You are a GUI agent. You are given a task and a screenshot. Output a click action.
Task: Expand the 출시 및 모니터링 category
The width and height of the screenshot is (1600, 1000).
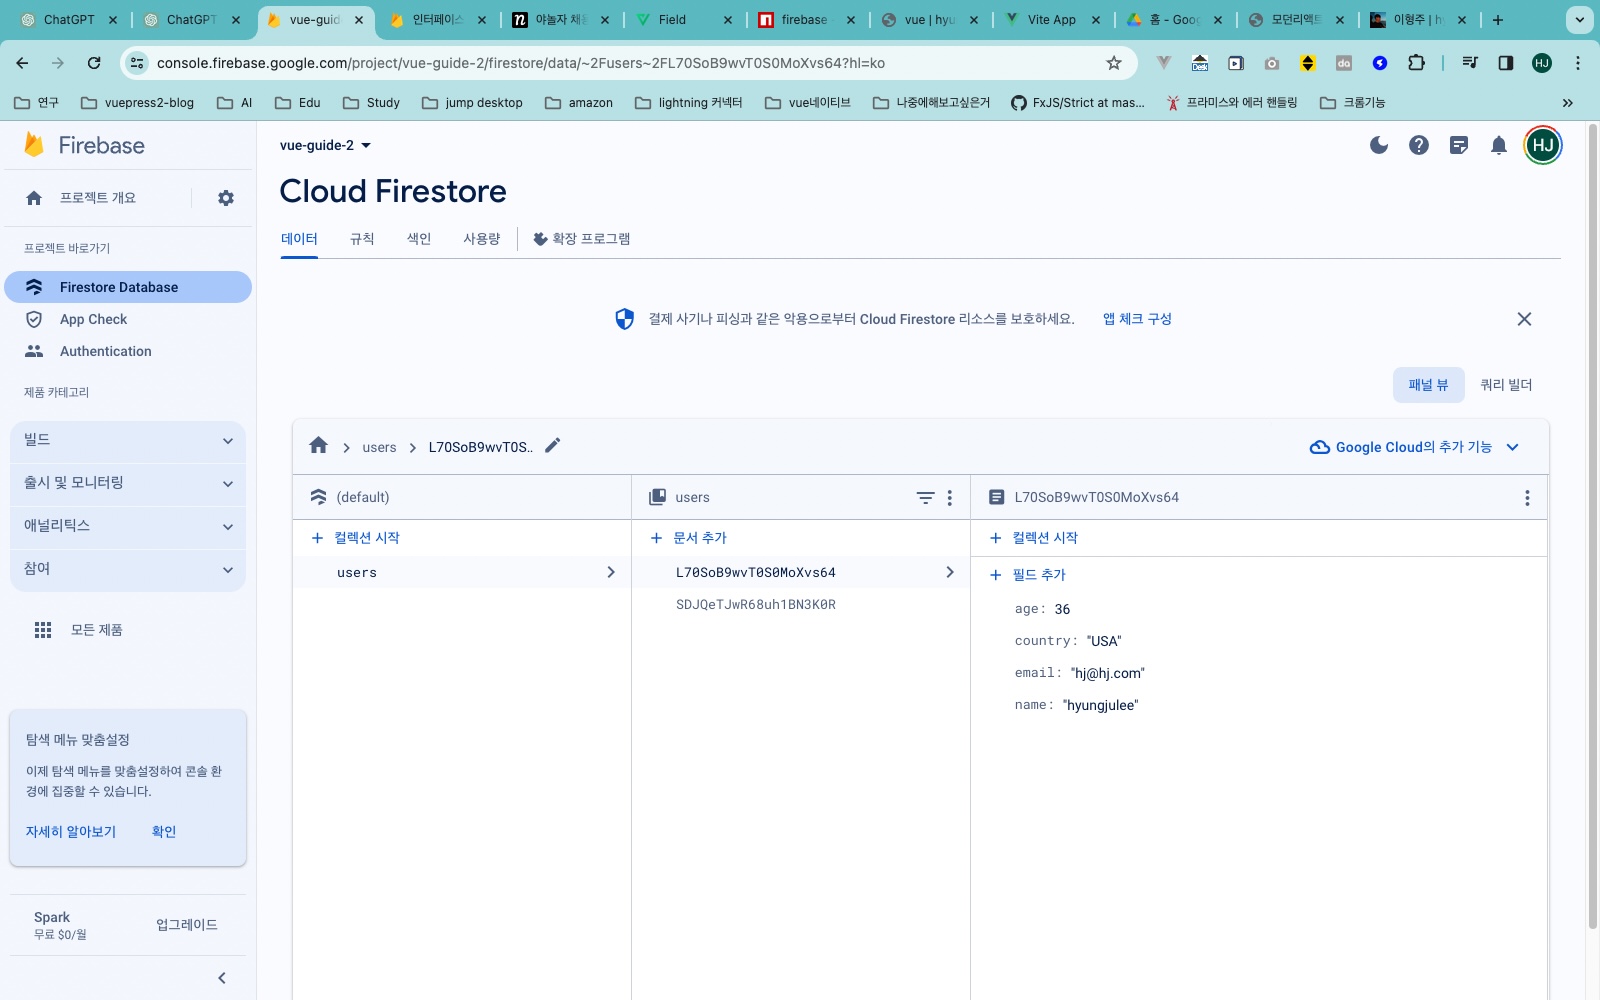(128, 483)
